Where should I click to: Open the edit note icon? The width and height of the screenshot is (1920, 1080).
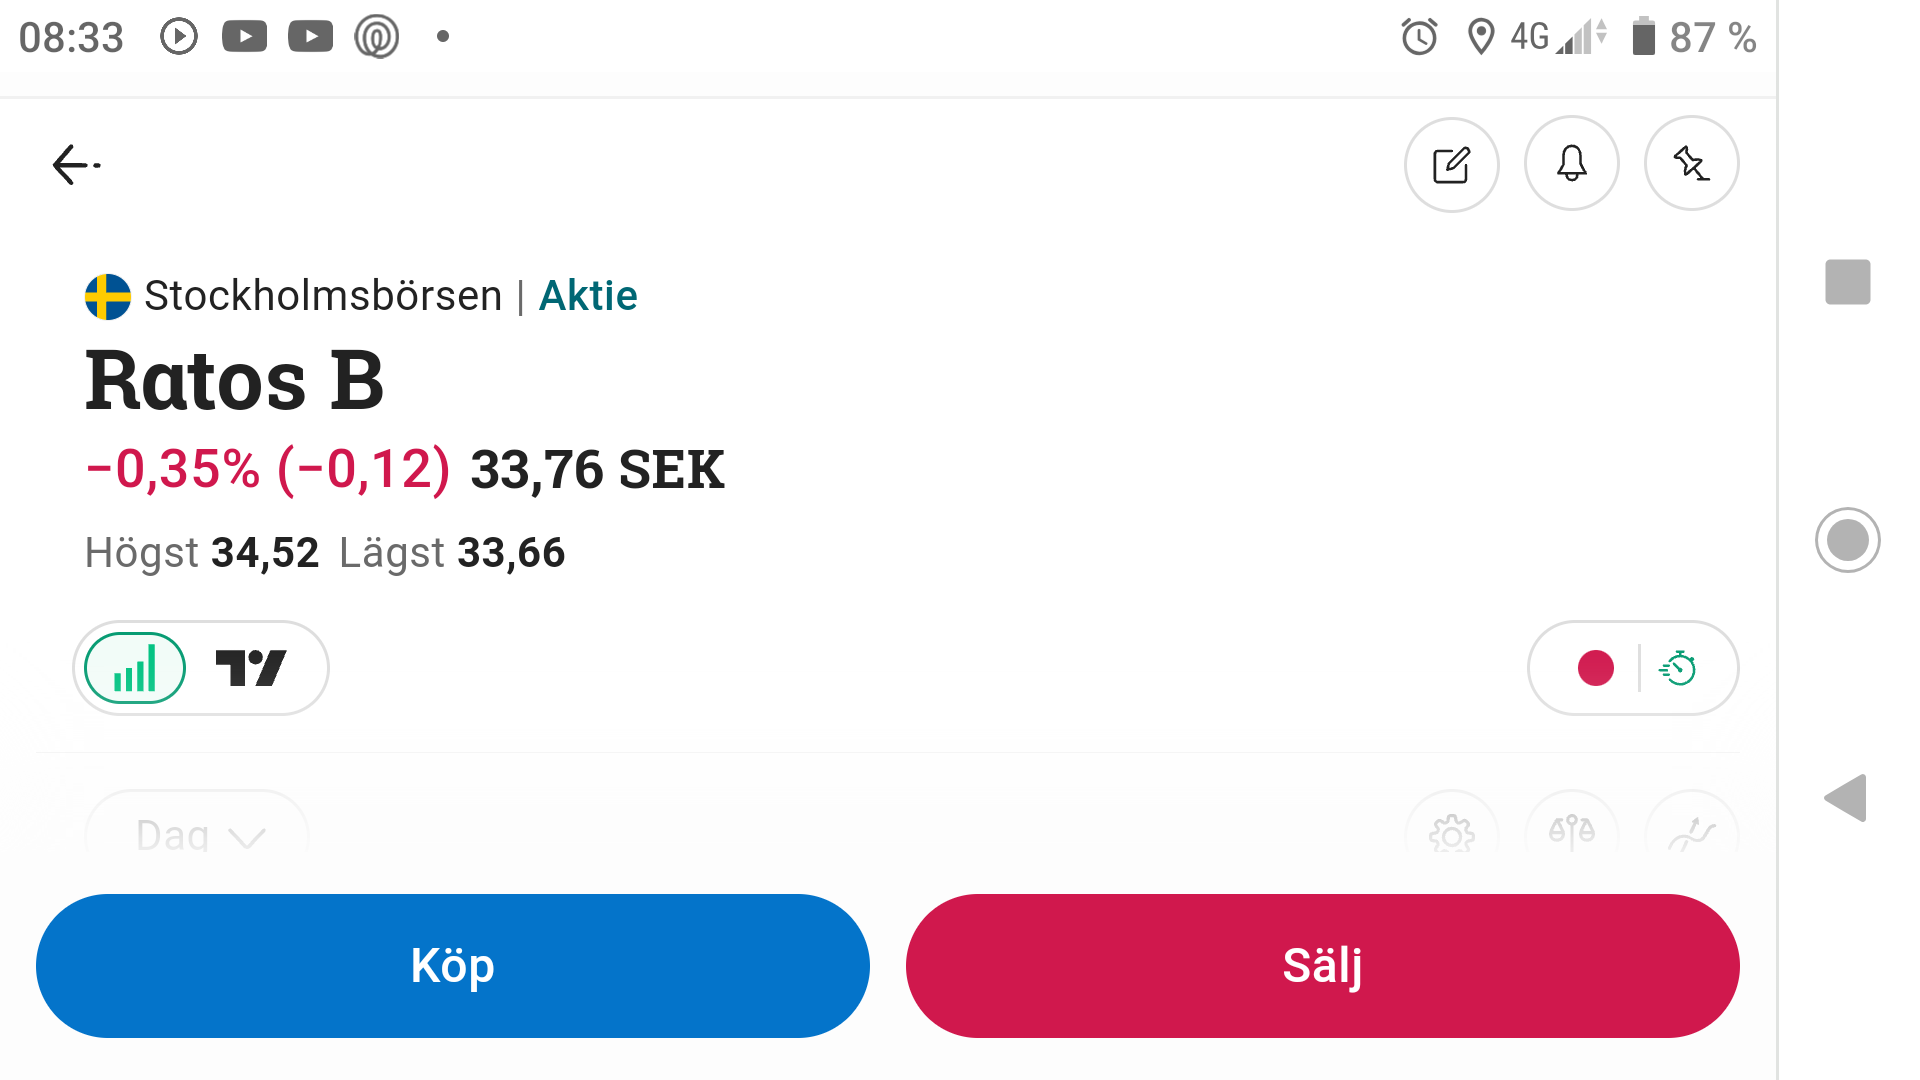[x=1451, y=165]
